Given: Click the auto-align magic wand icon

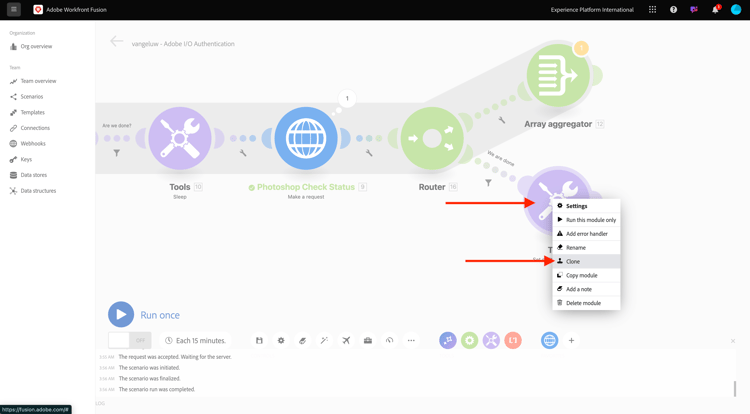Looking at the screenshot, I should (x=324, y=340).
